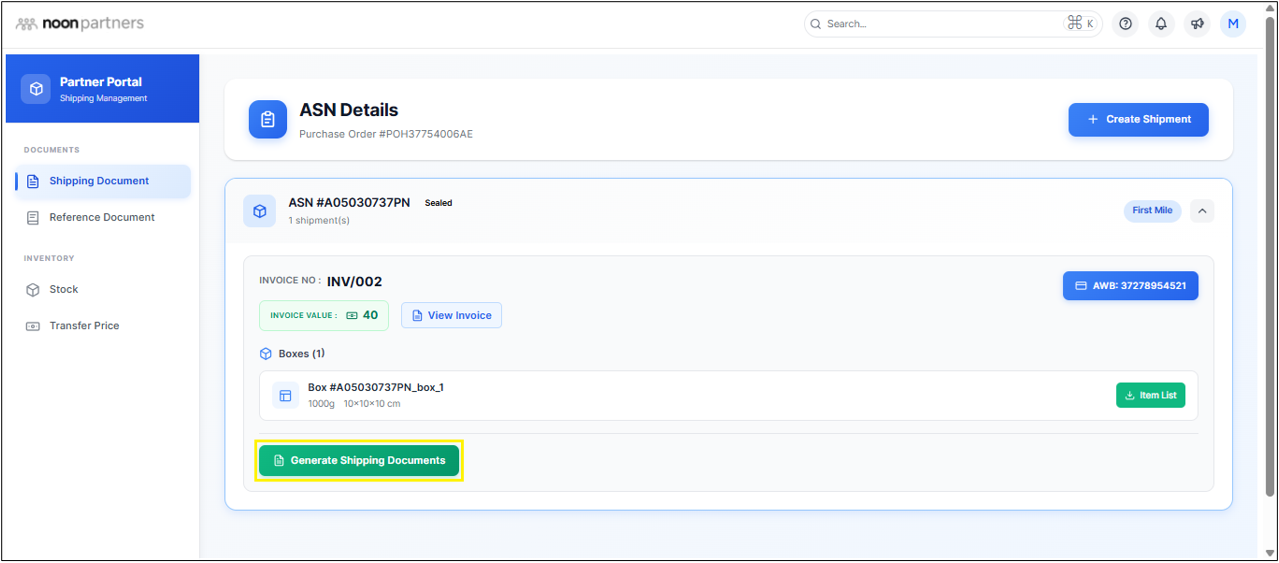Select Transfer Price in sidebar

(84, 326)
